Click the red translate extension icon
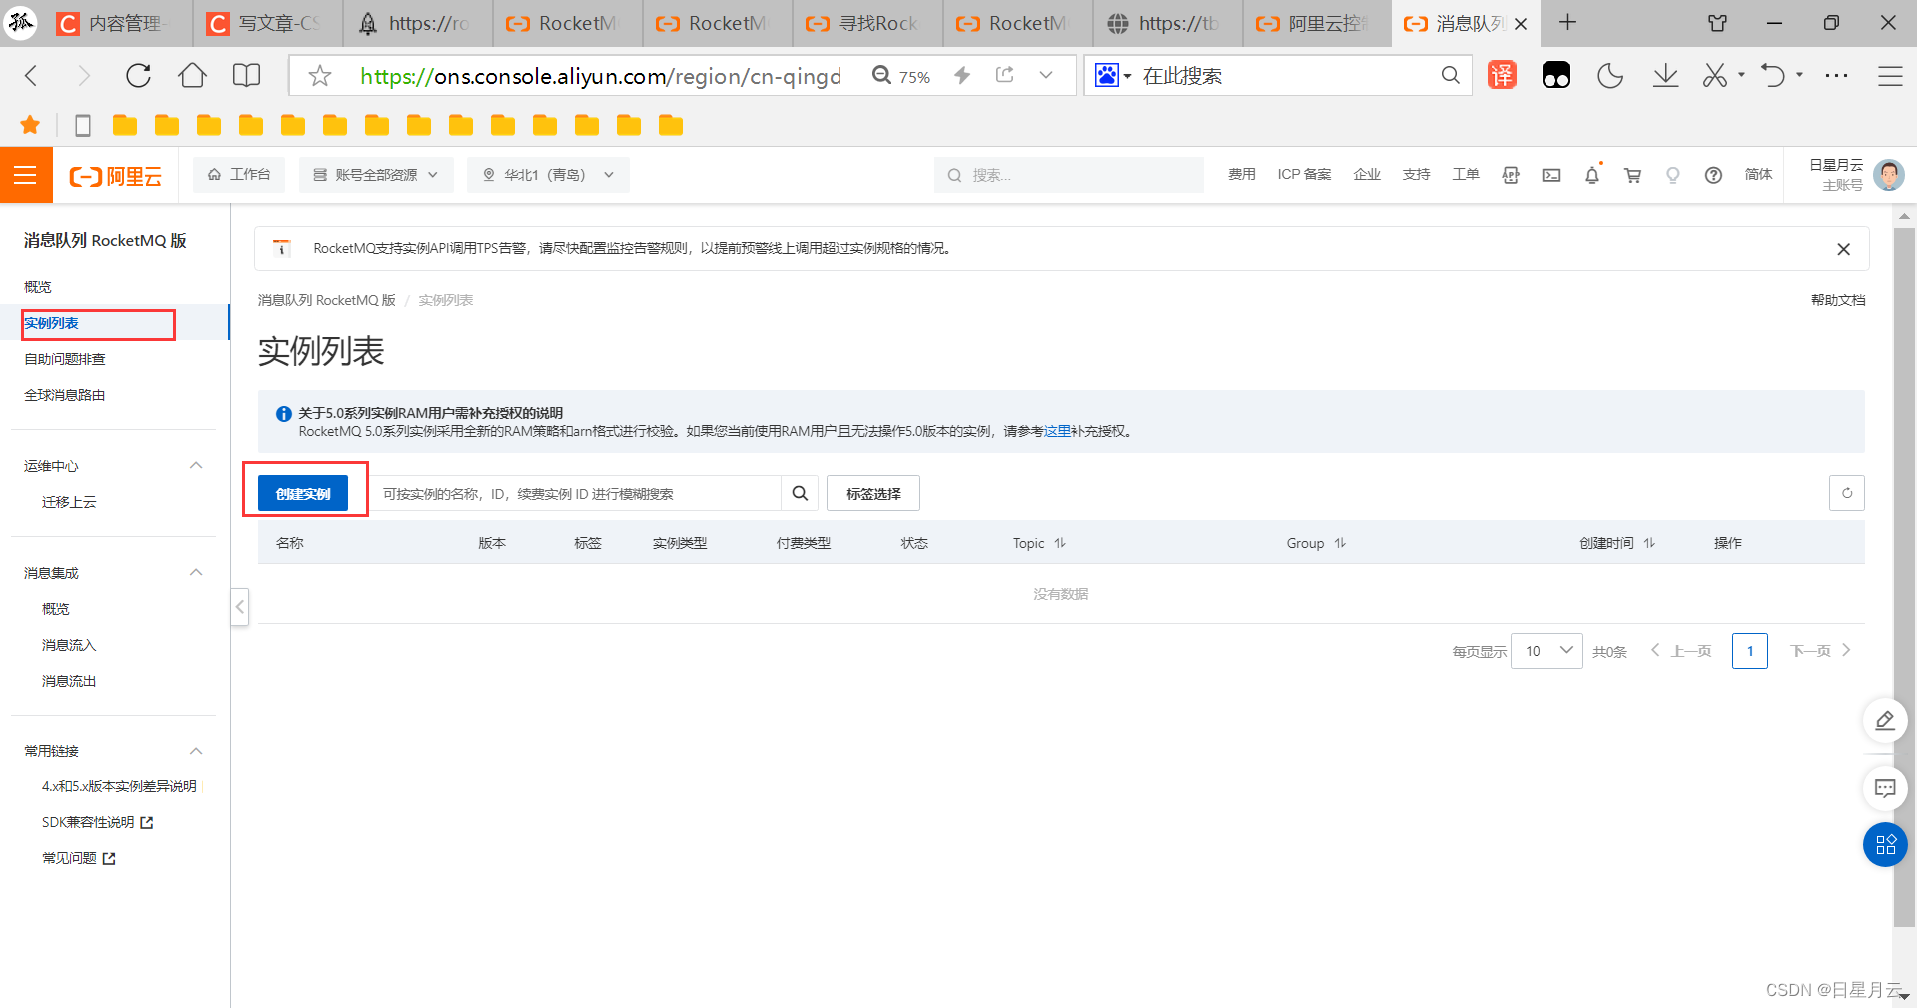Image resolution: width=1917 pixels, height=1008 pixels. tap(1502, 75)
